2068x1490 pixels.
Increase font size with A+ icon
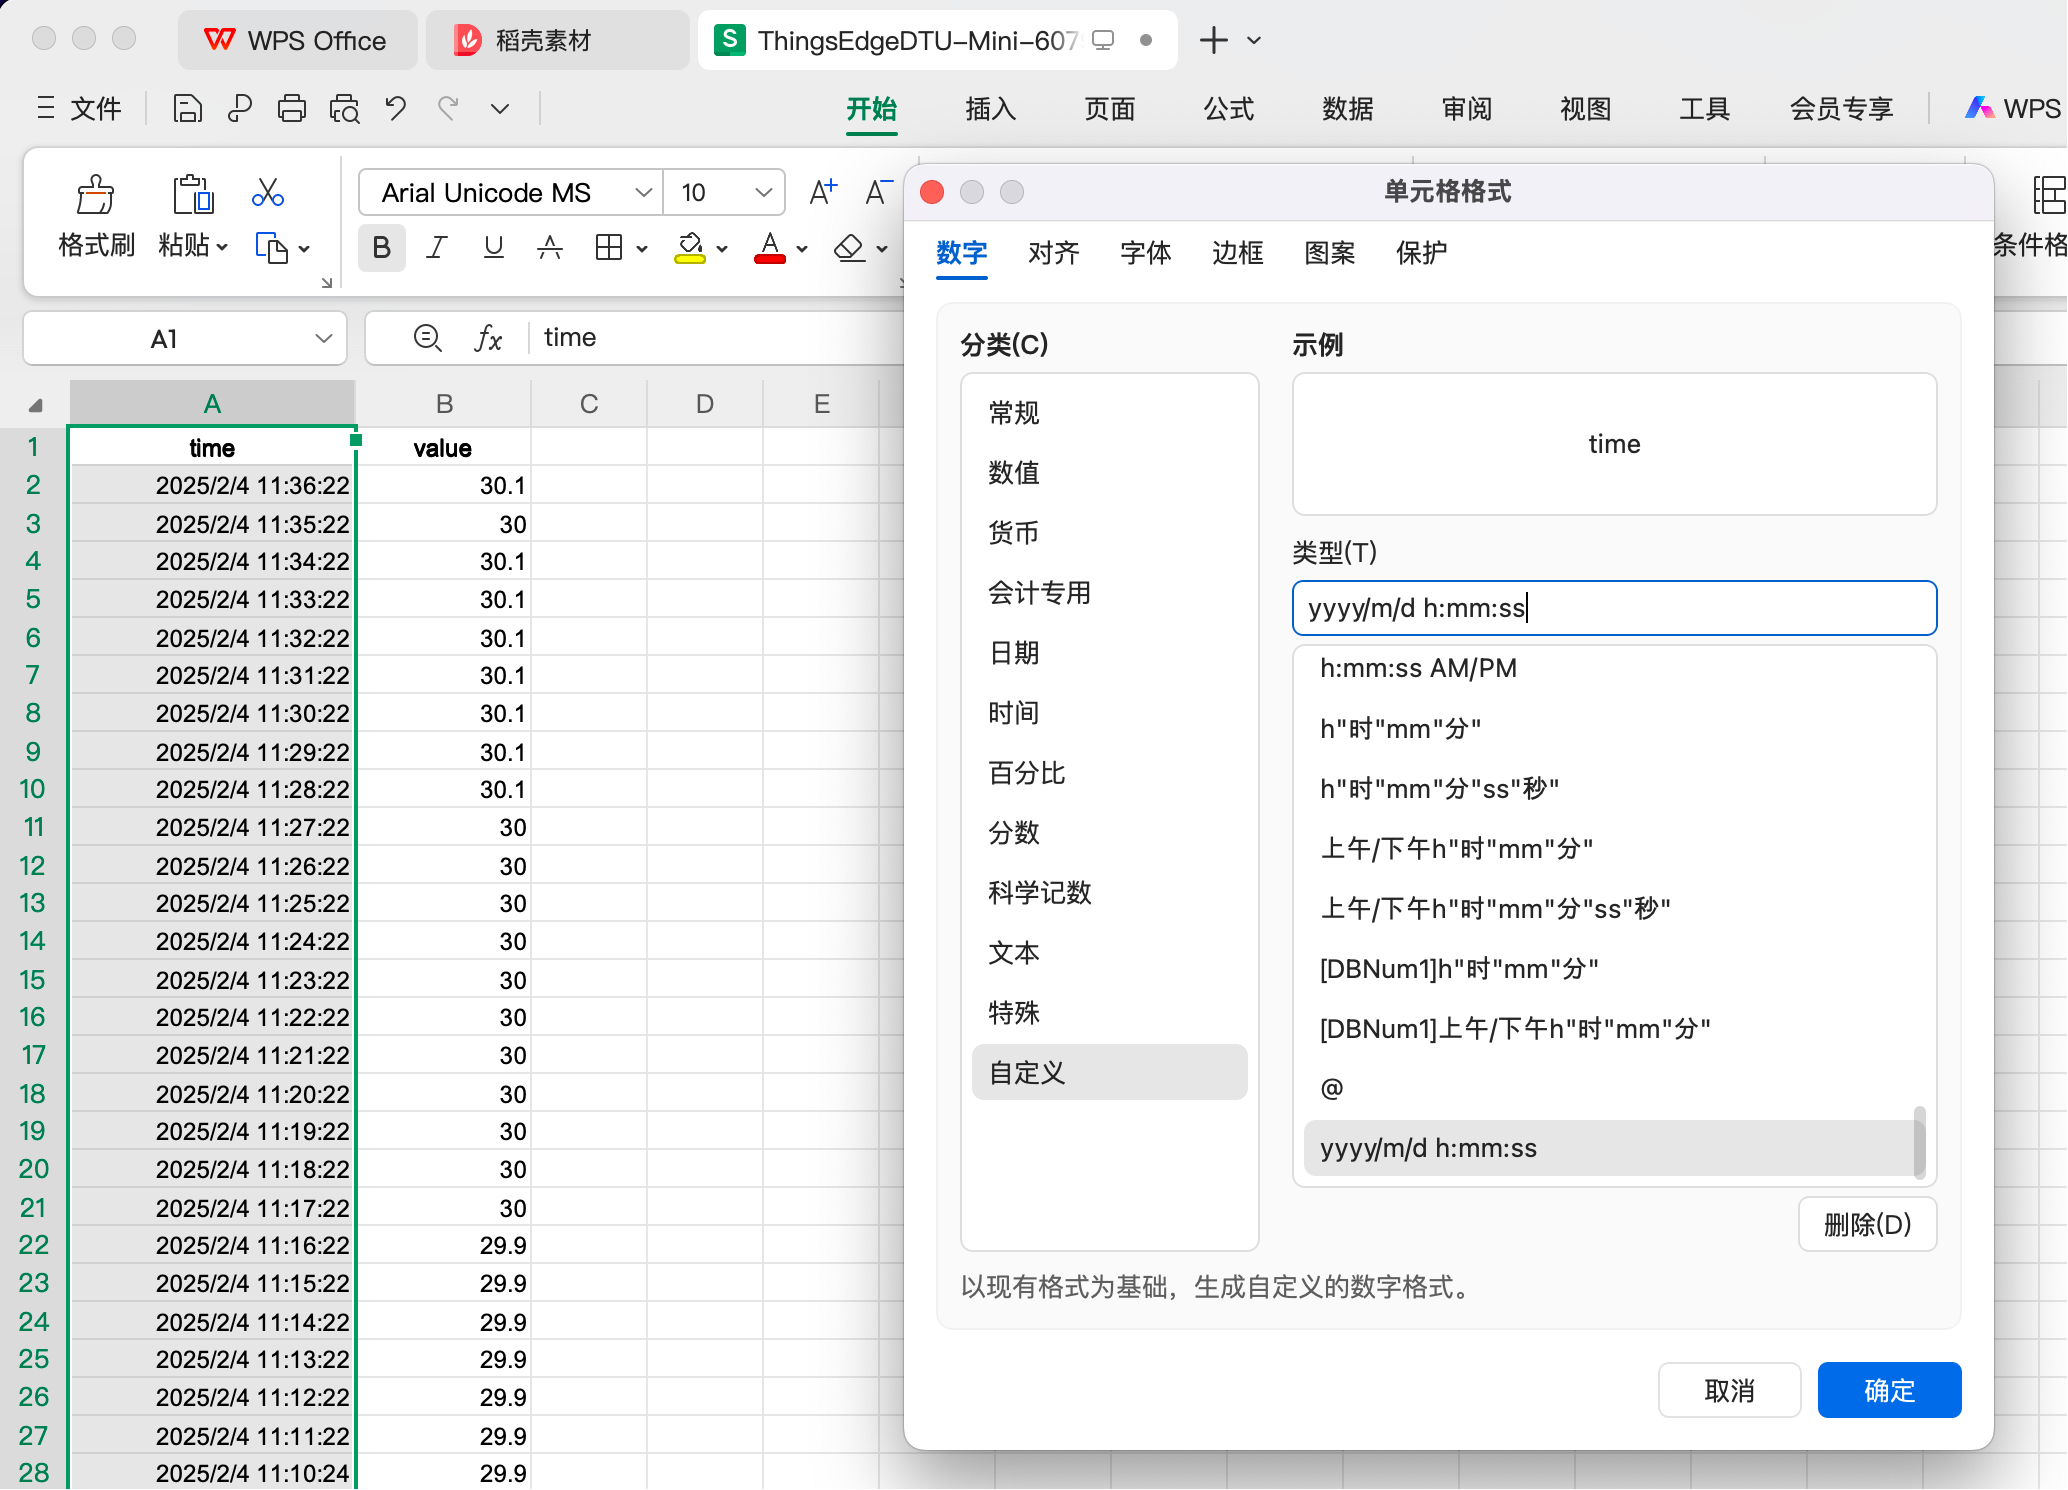(823, 192)
